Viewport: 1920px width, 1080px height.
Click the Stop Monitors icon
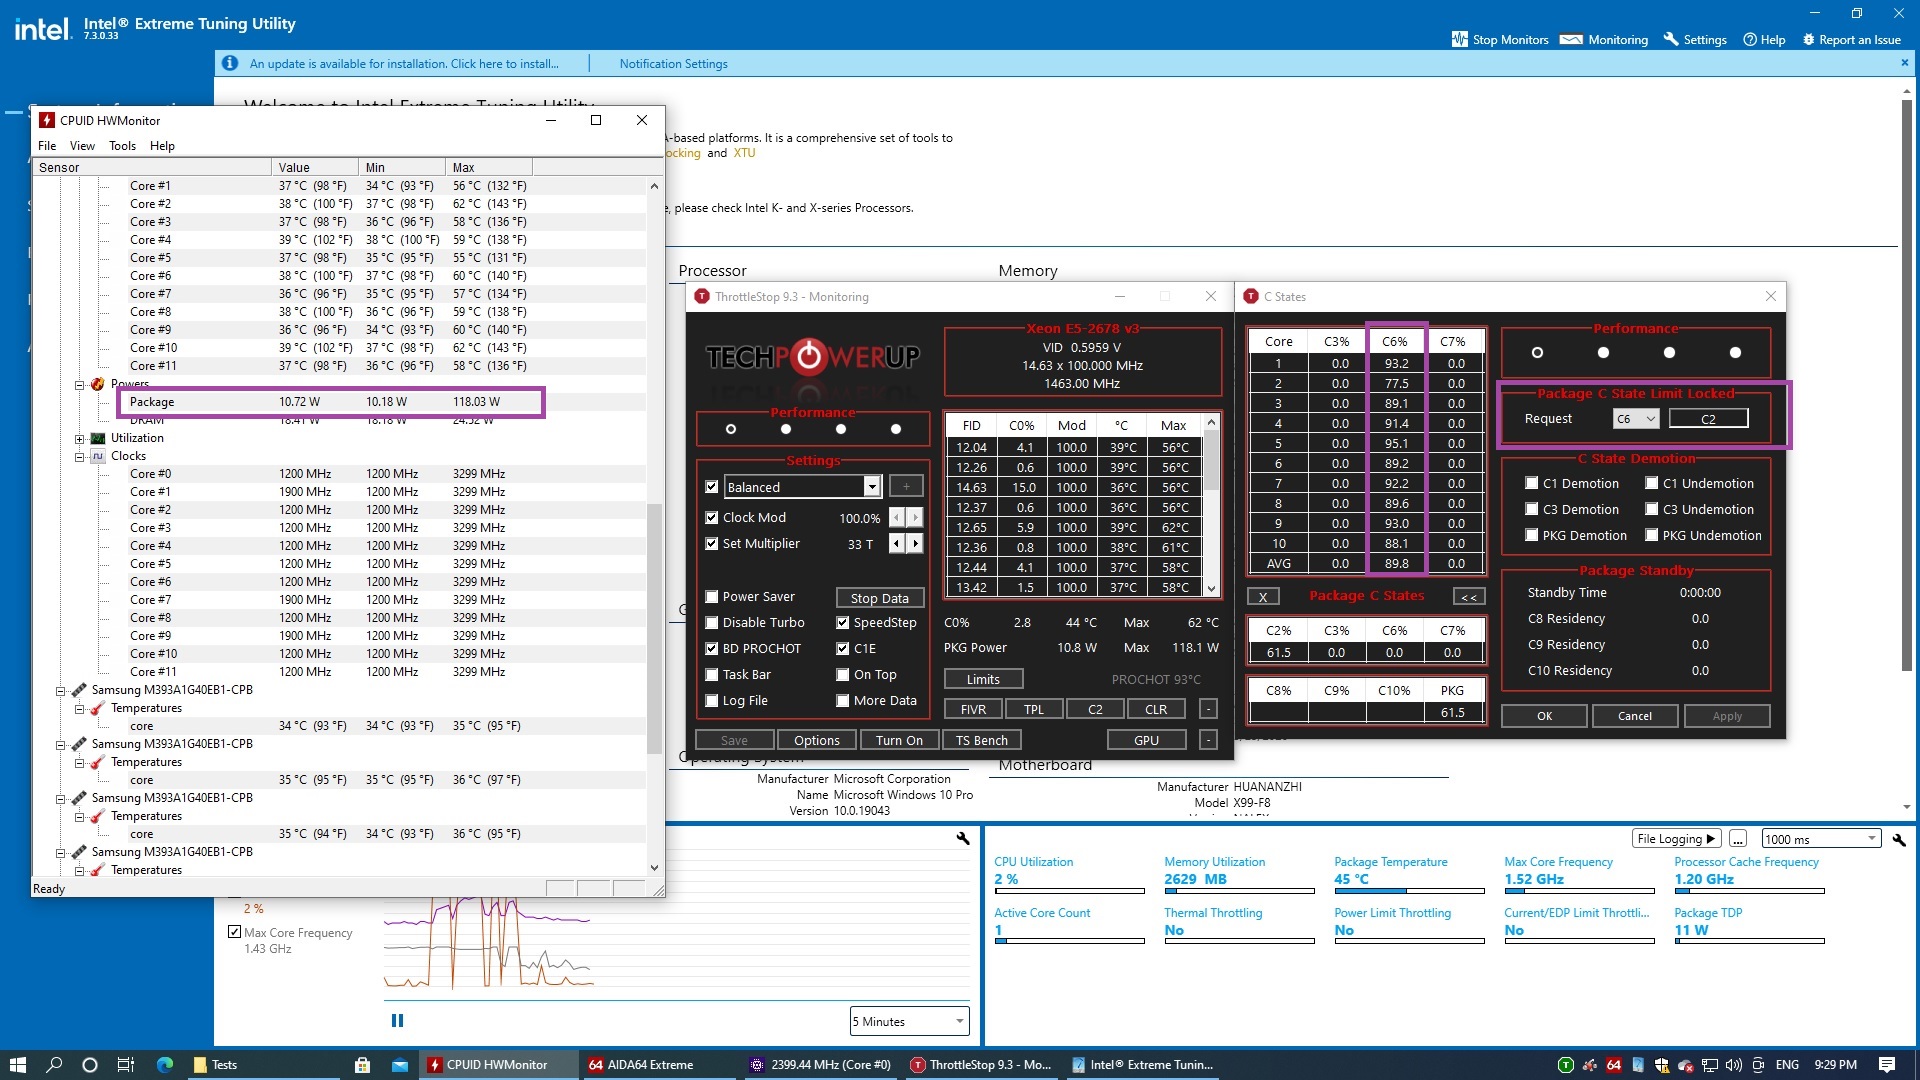pyautogui.click(x=1459, y=40)
